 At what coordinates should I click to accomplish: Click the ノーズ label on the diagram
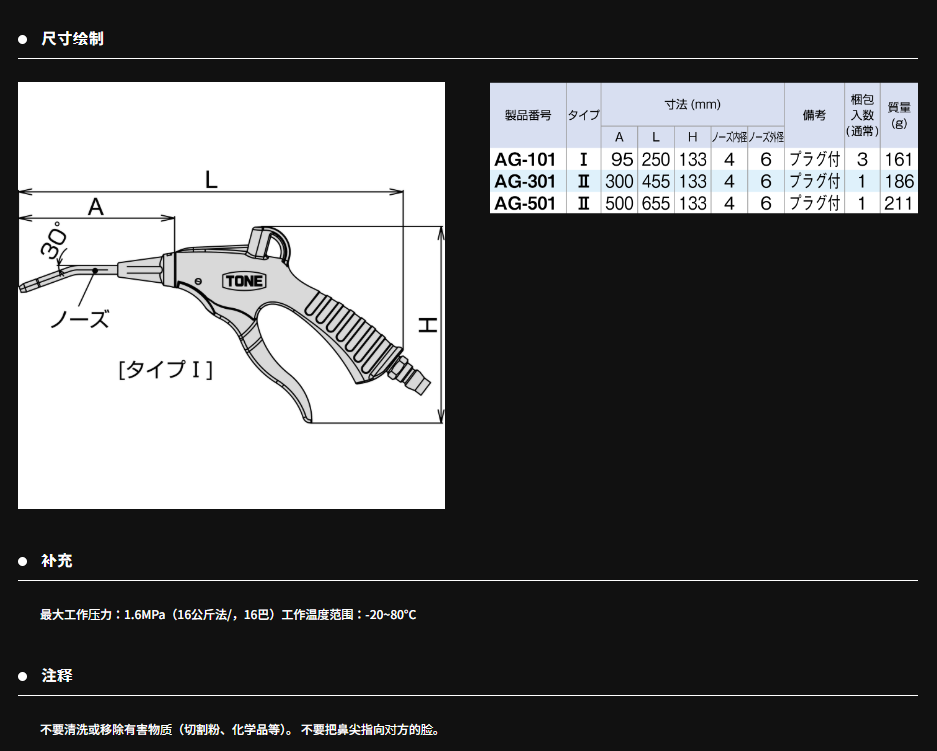click(x=81, y=321)
